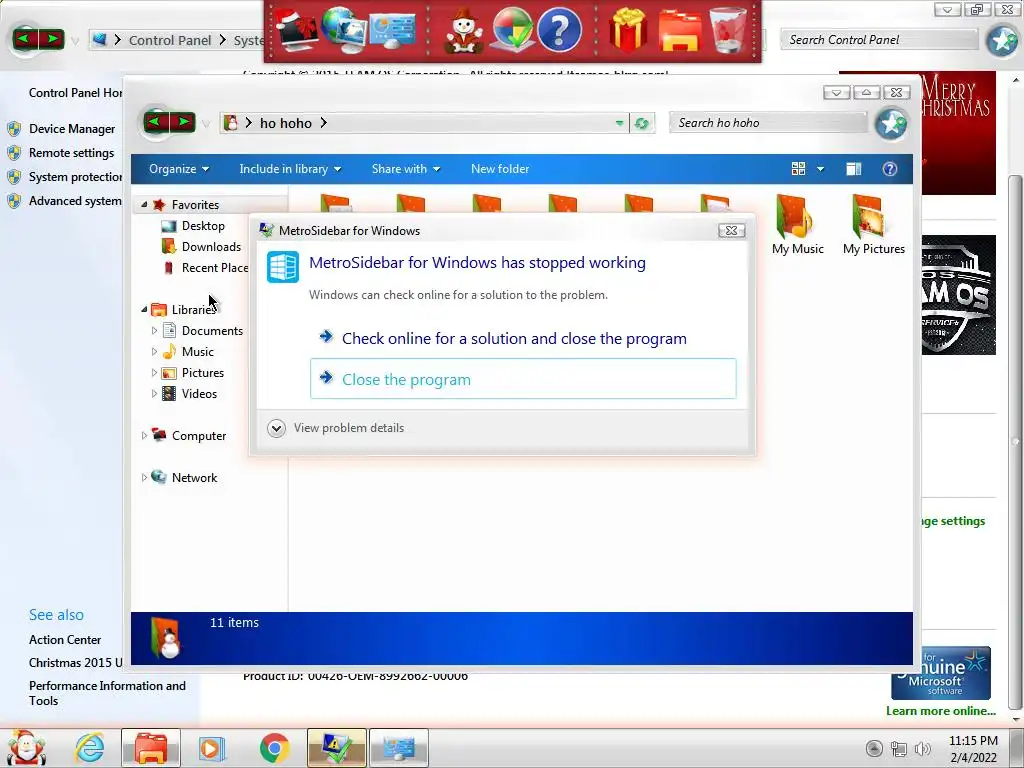1024x768 pixels.
Task: Open Advanced system settings link
Action: pyautogui.click(x=75, y=201)
